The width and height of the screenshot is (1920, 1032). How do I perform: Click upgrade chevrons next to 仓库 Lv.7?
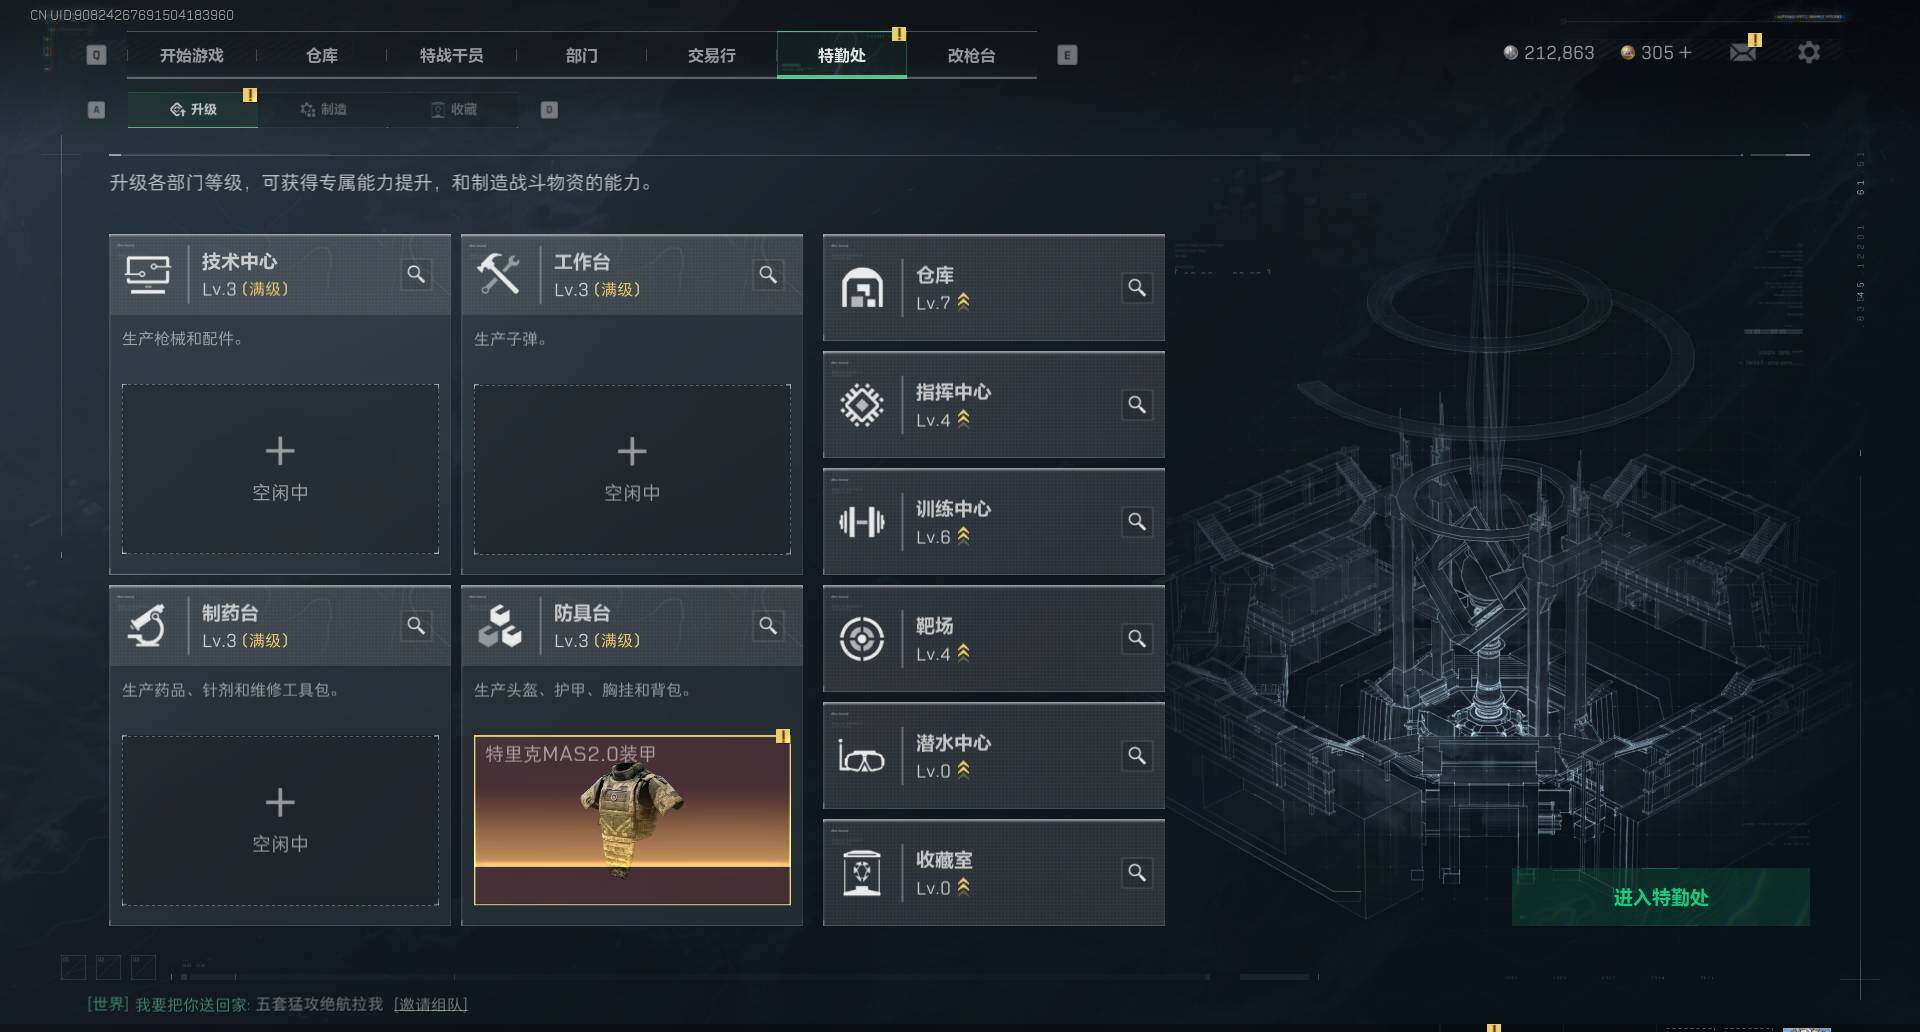click(x=963, y=302)
